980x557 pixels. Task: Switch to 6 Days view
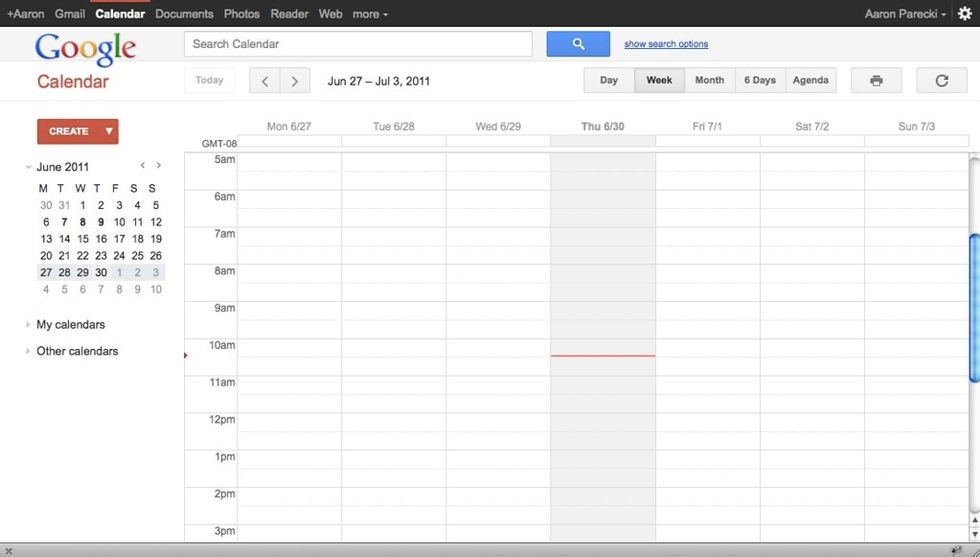(x=760, y=81)
